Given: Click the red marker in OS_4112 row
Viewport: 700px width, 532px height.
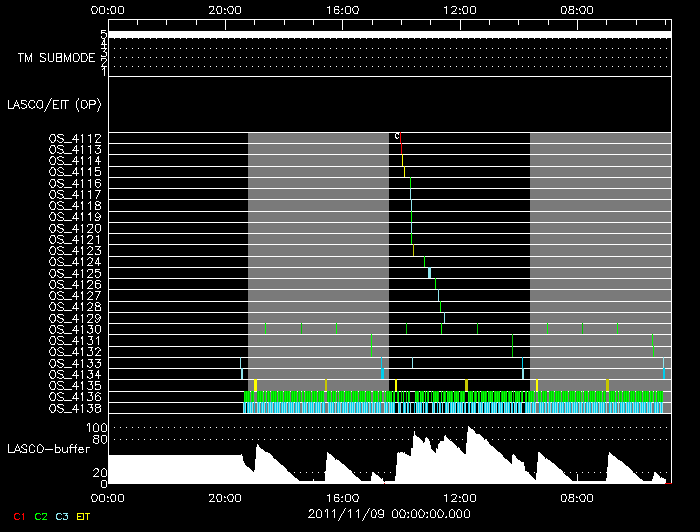Looking at the screenshot, I should coord(400,137).
